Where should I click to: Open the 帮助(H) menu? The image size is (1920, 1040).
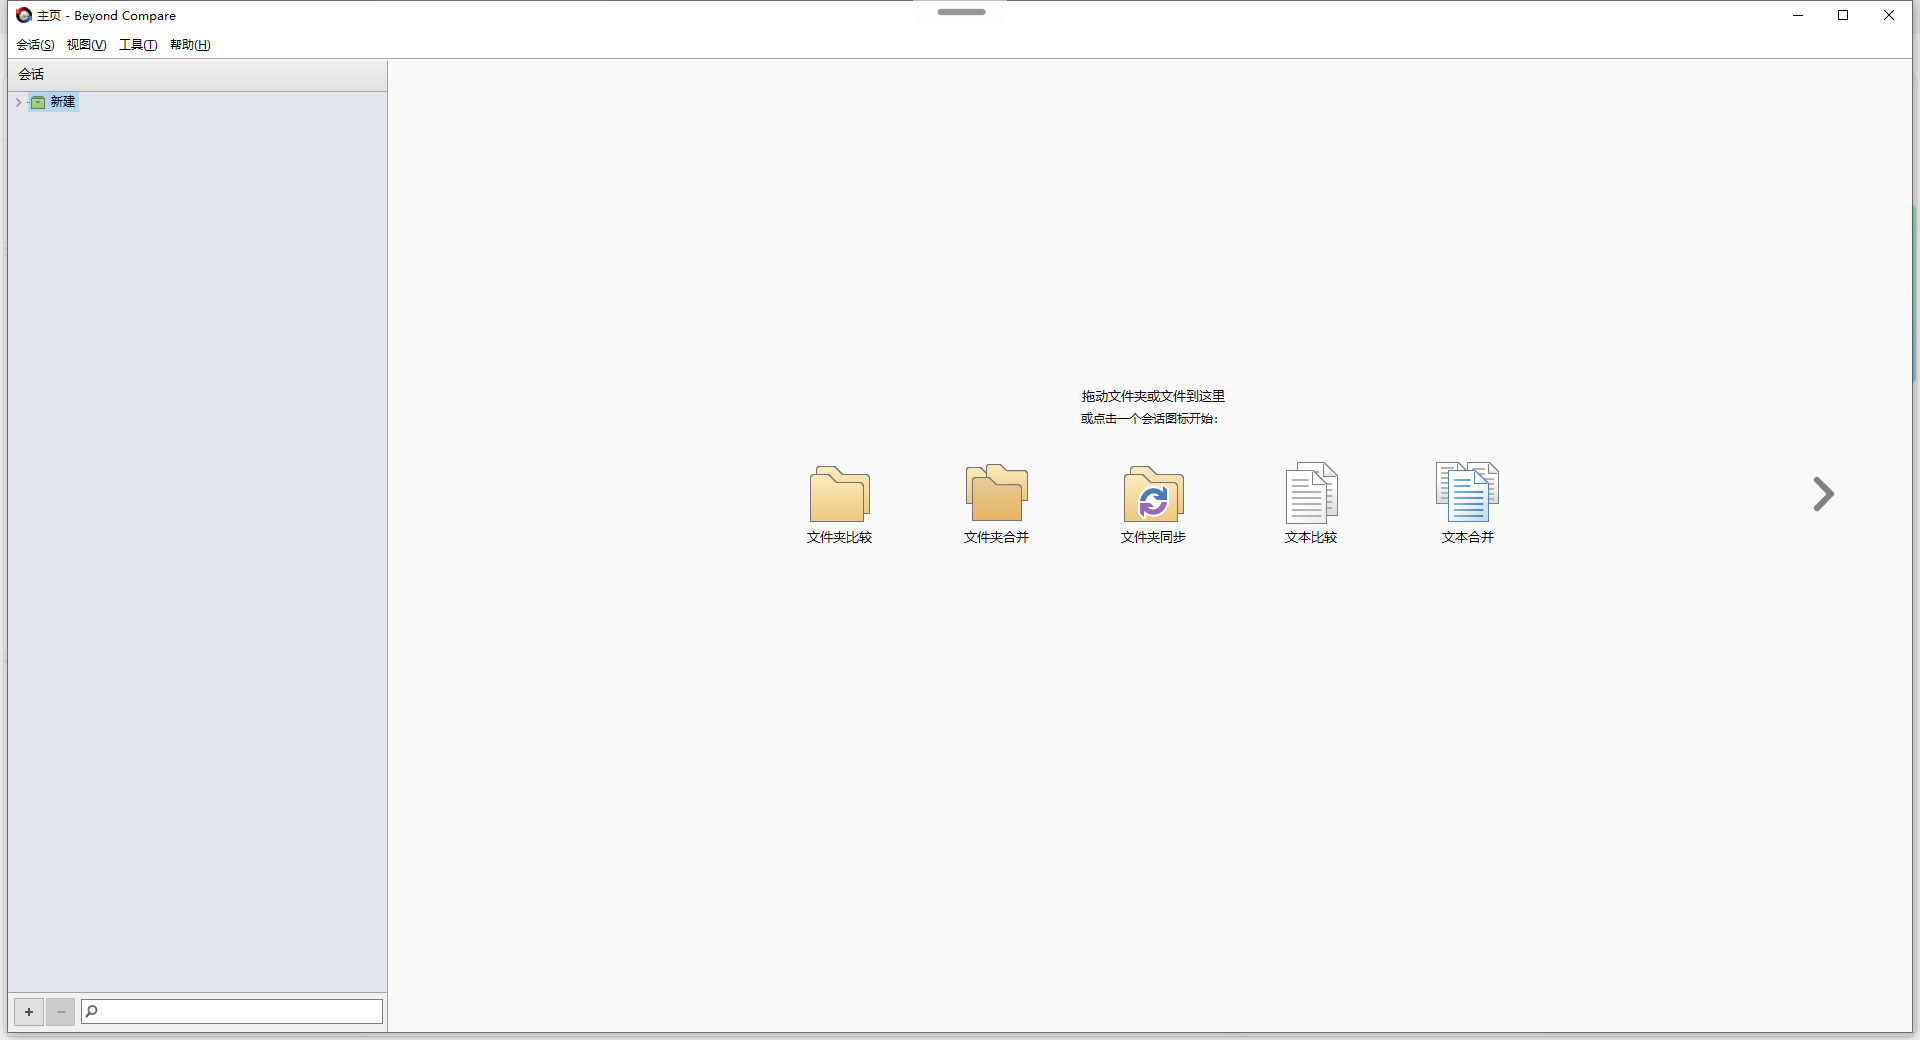(x=190, y=45)
